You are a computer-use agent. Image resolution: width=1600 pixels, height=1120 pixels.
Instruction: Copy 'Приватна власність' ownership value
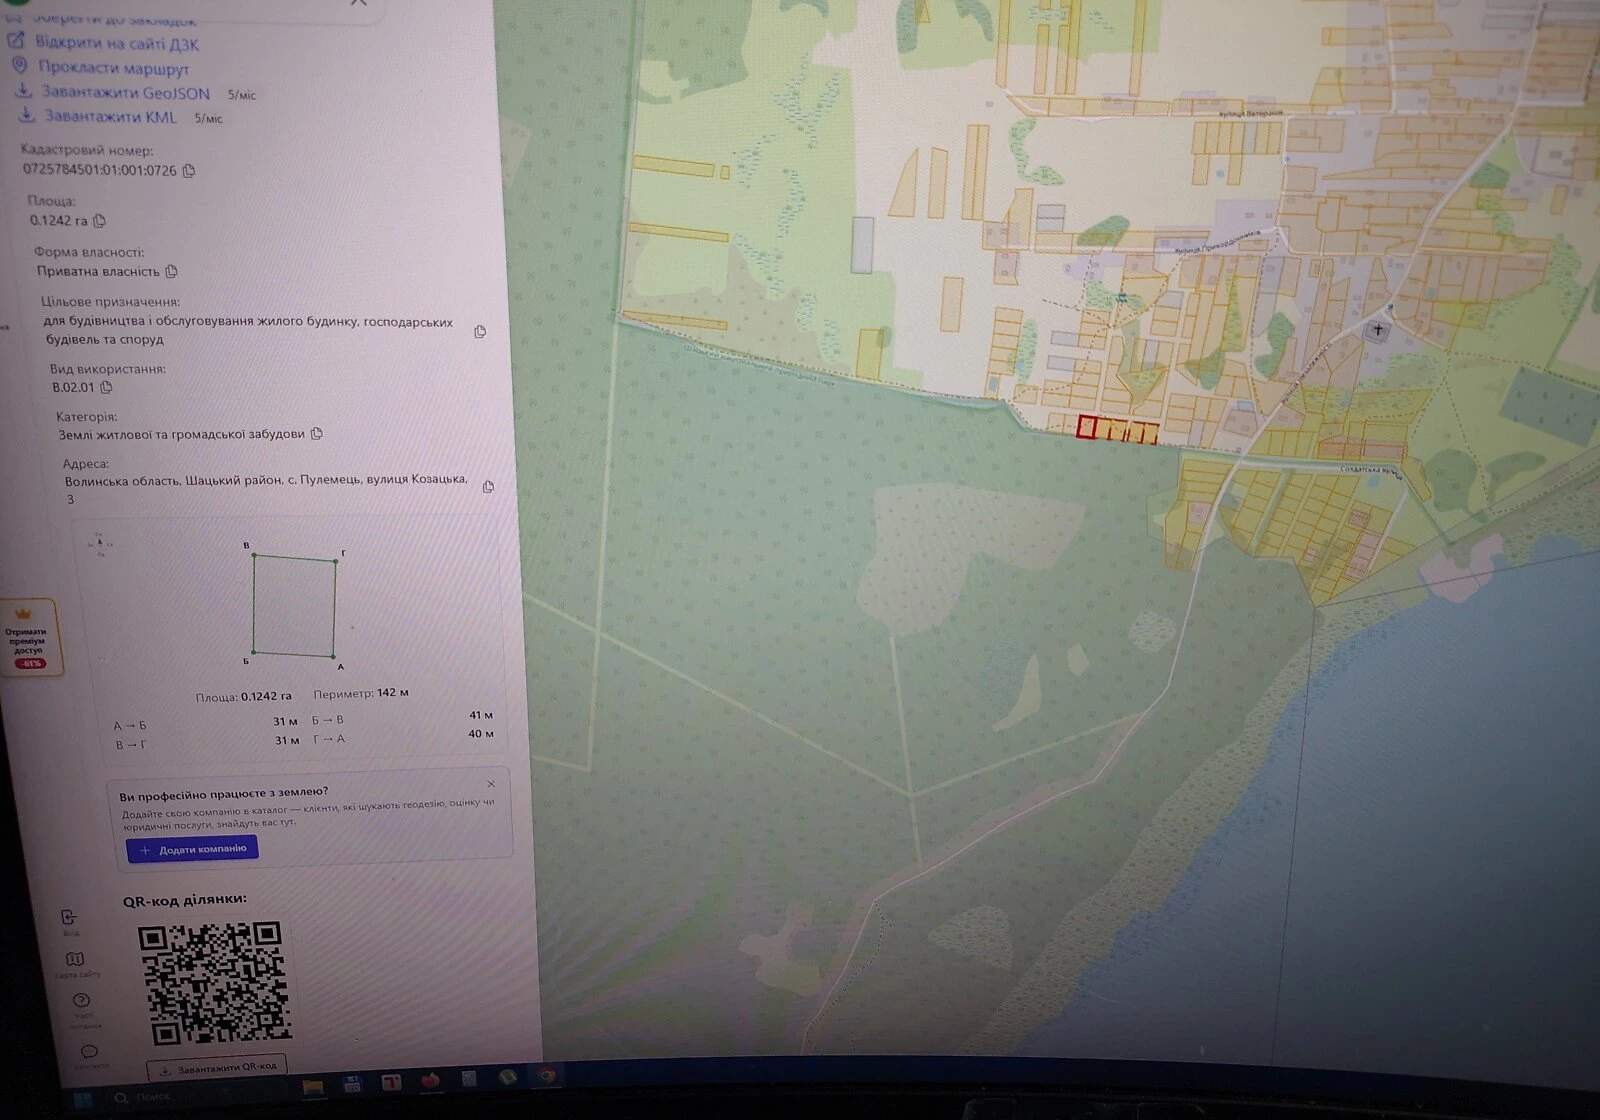171,272
